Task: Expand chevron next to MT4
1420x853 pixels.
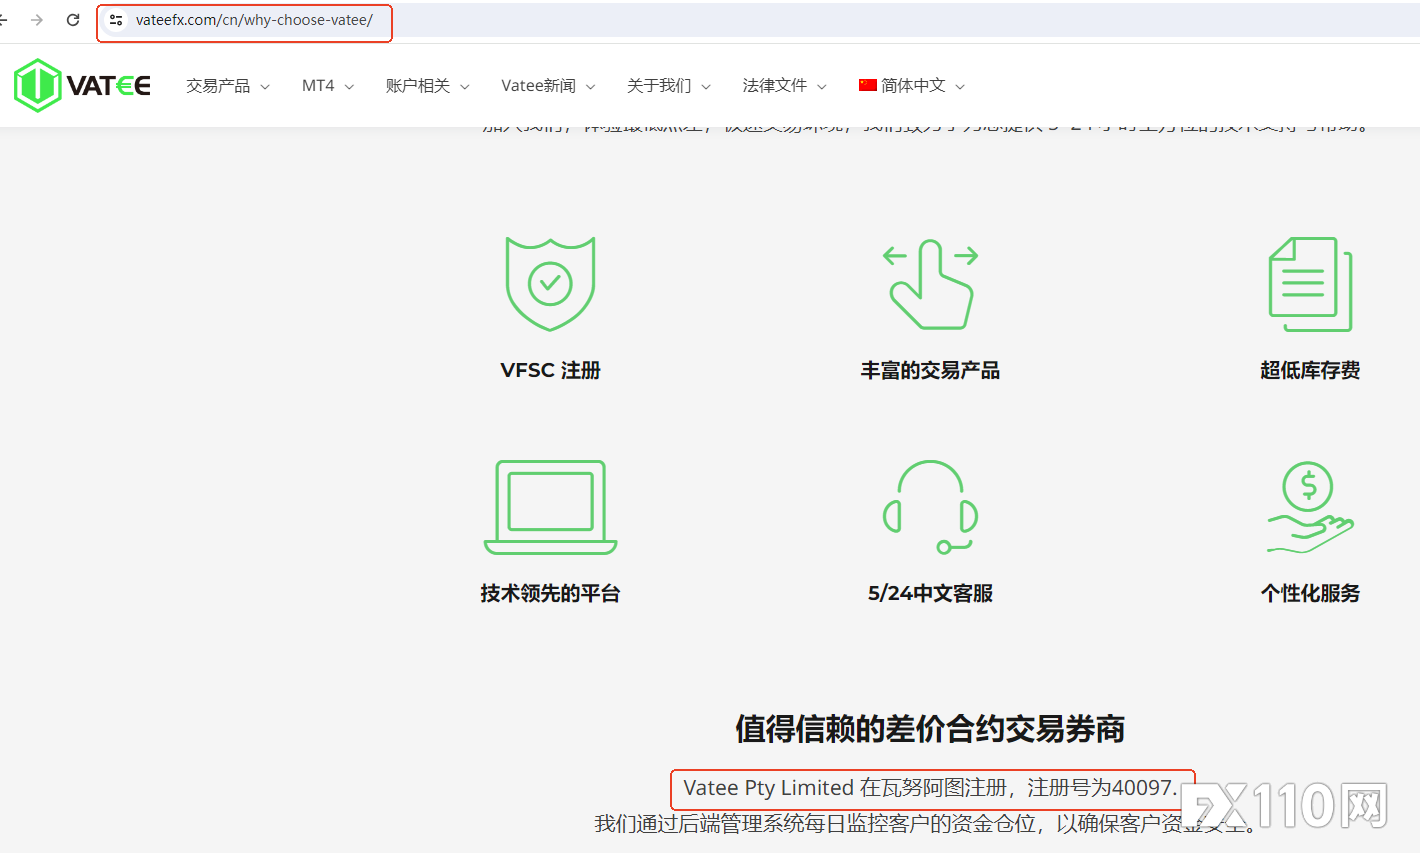Action: [349, 87]
